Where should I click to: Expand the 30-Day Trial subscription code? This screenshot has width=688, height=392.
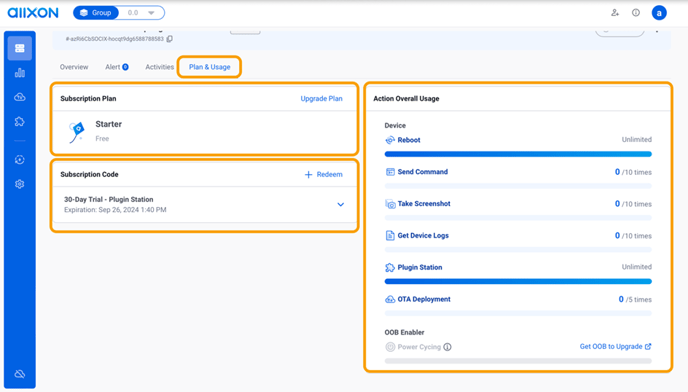pos(340,205)
